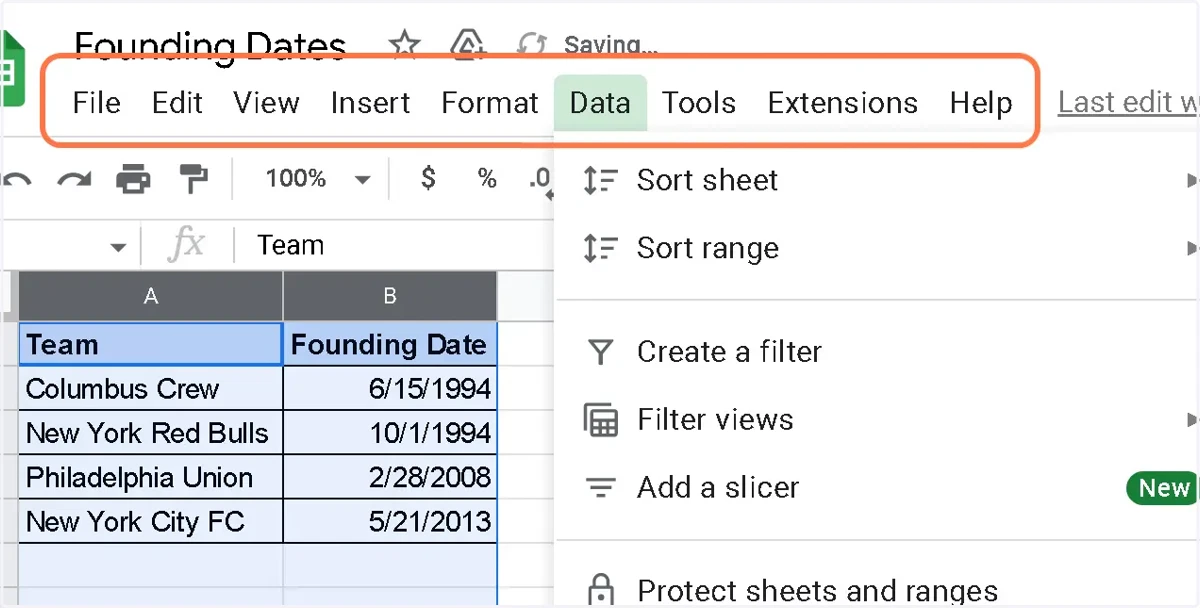Open the Extensions menu
The width and height of the screenshot is (1200, 608).
[x=843, y=103]
